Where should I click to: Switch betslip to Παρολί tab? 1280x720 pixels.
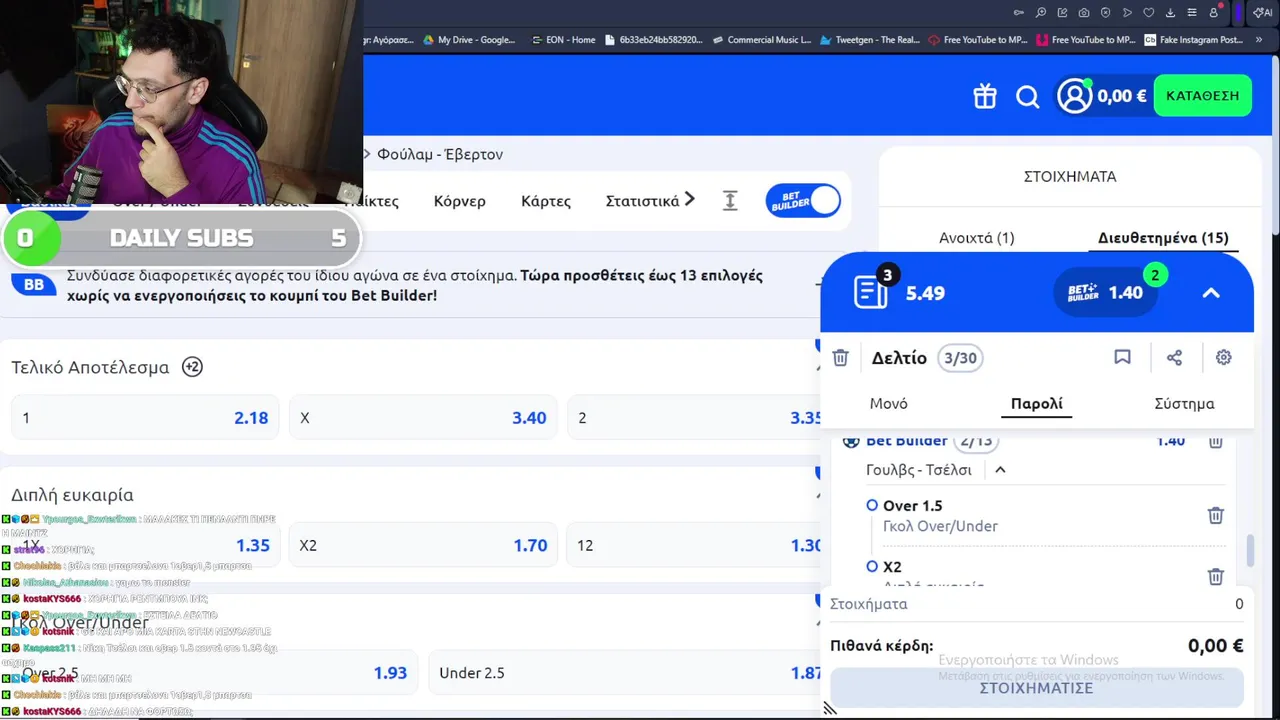coord(1037,404)
